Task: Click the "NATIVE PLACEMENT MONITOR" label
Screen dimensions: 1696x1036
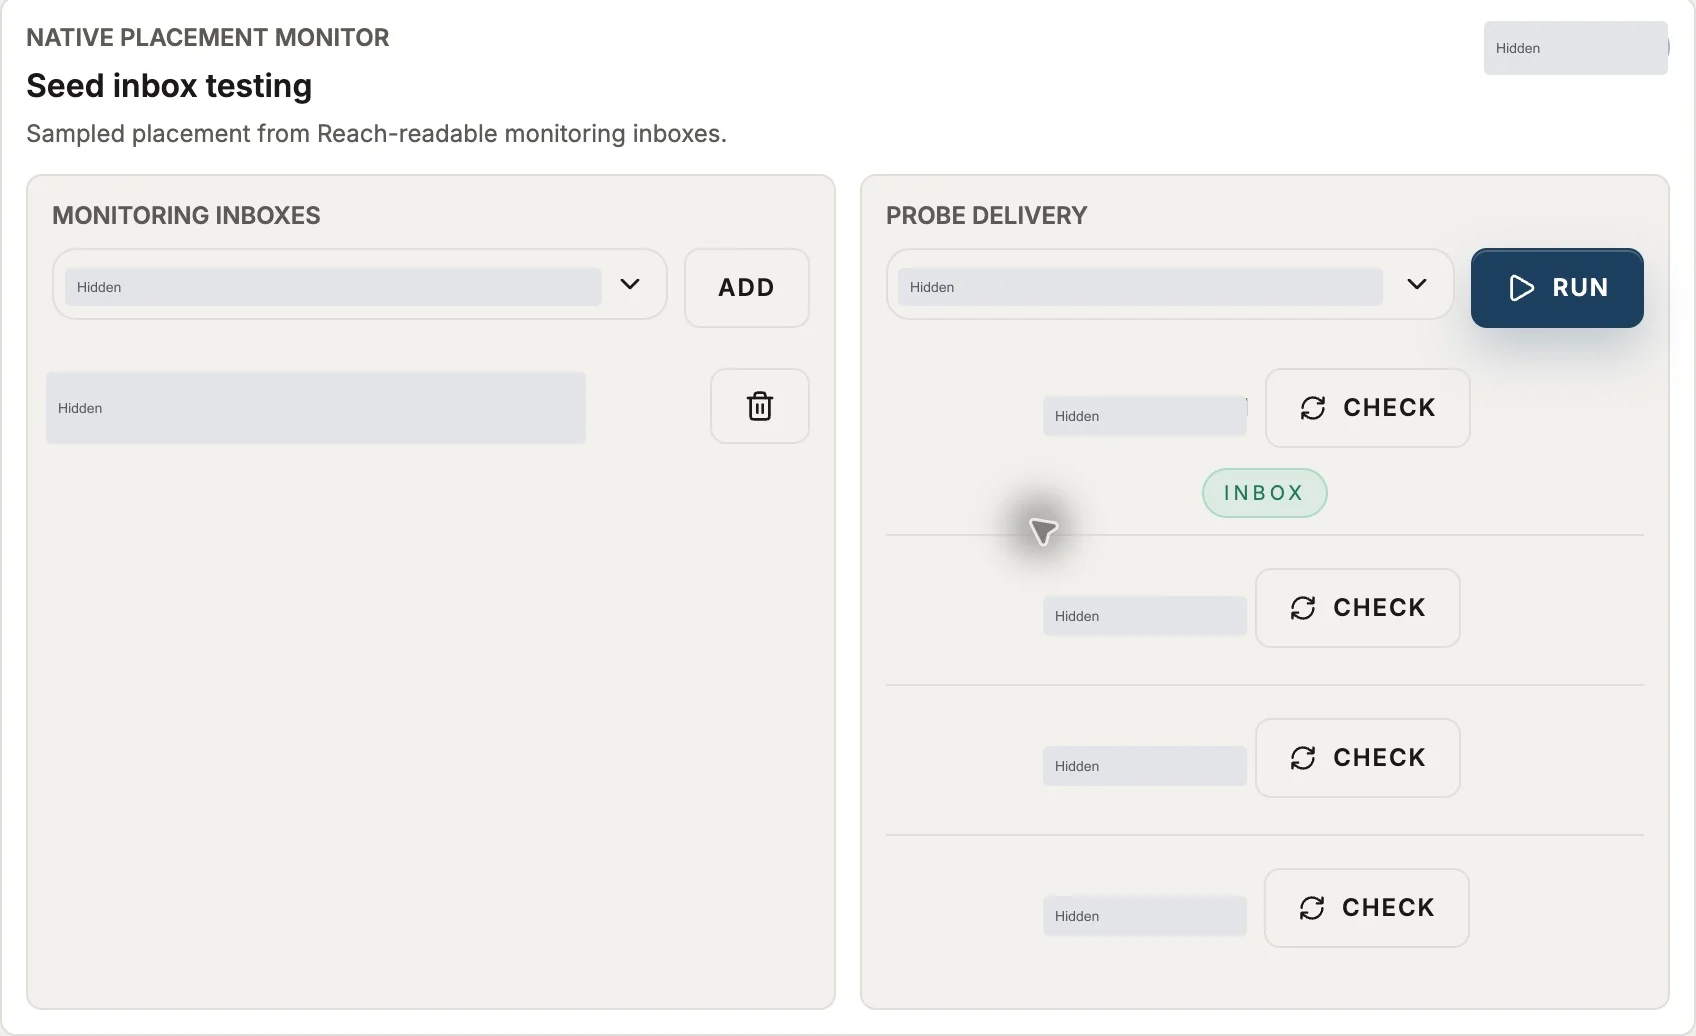Action: 208,38
